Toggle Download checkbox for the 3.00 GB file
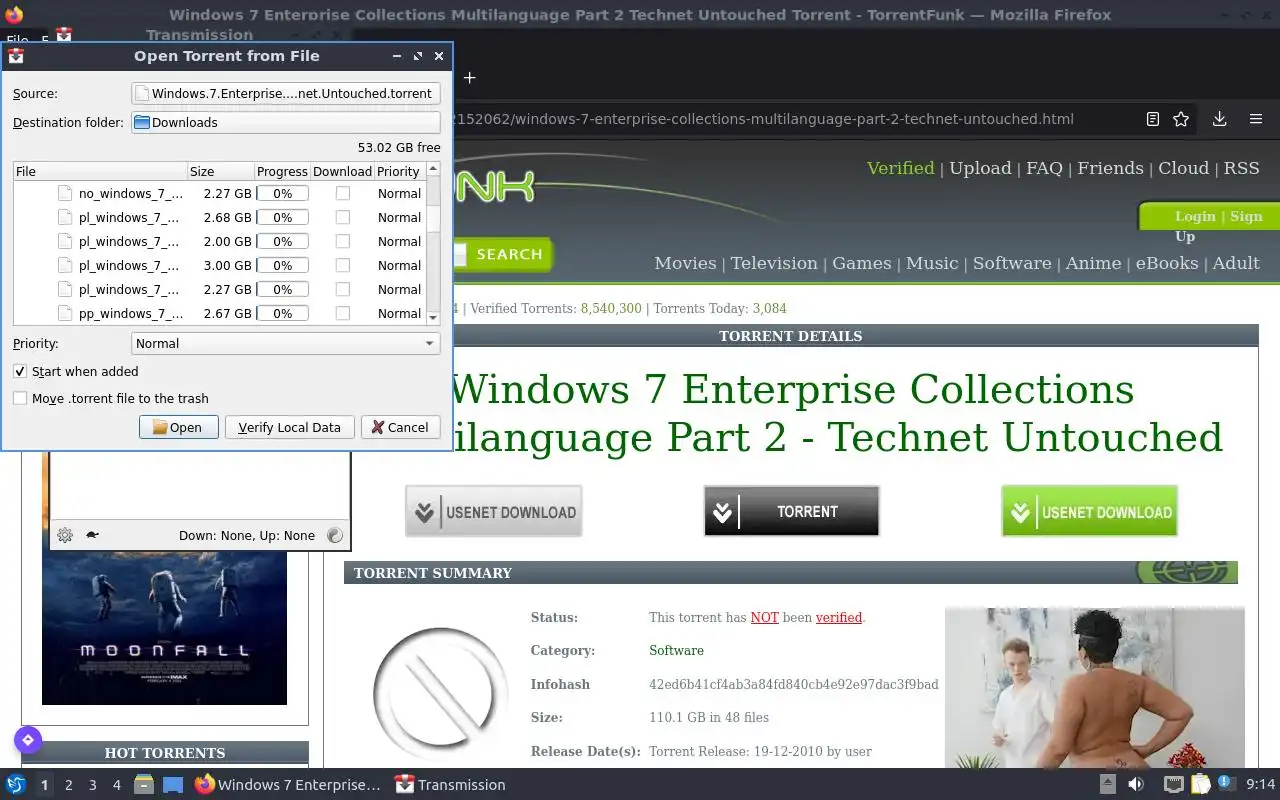The width and height of the screenshot is (1280, 800). pyautogui.click(x=343, y=265)
